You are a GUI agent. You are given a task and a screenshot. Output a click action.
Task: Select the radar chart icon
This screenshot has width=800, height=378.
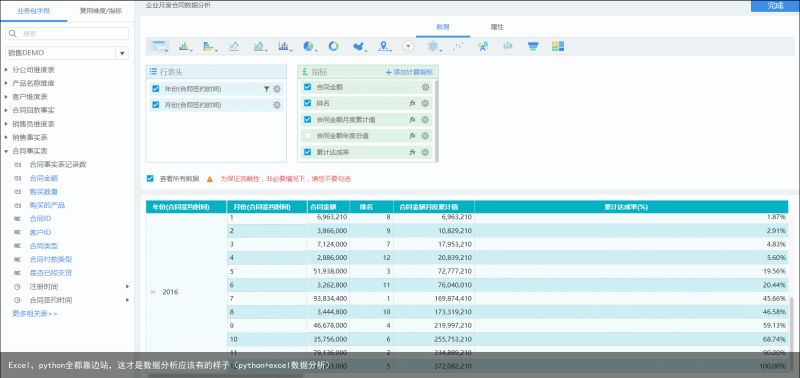[x=434, y=46]
